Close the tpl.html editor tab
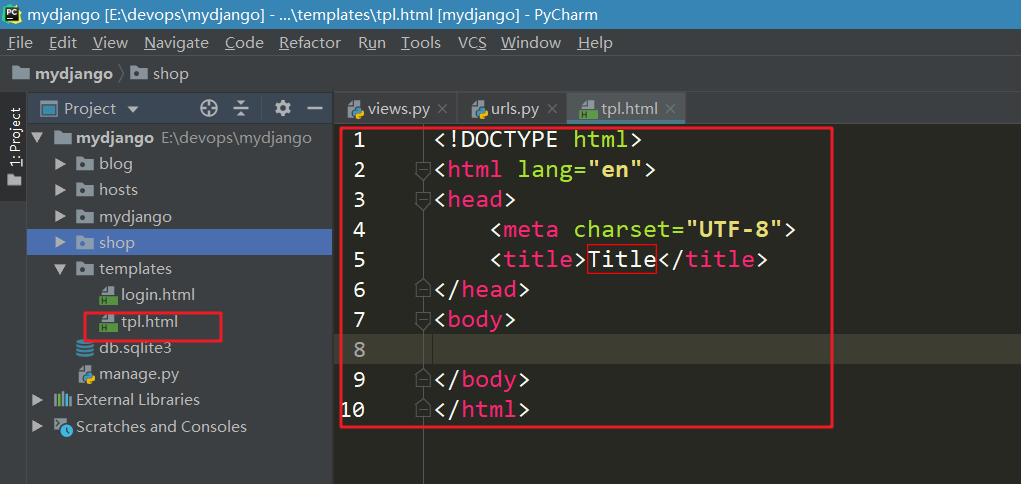This screenshot has width=1021, height=484. [x=670, y=109]
